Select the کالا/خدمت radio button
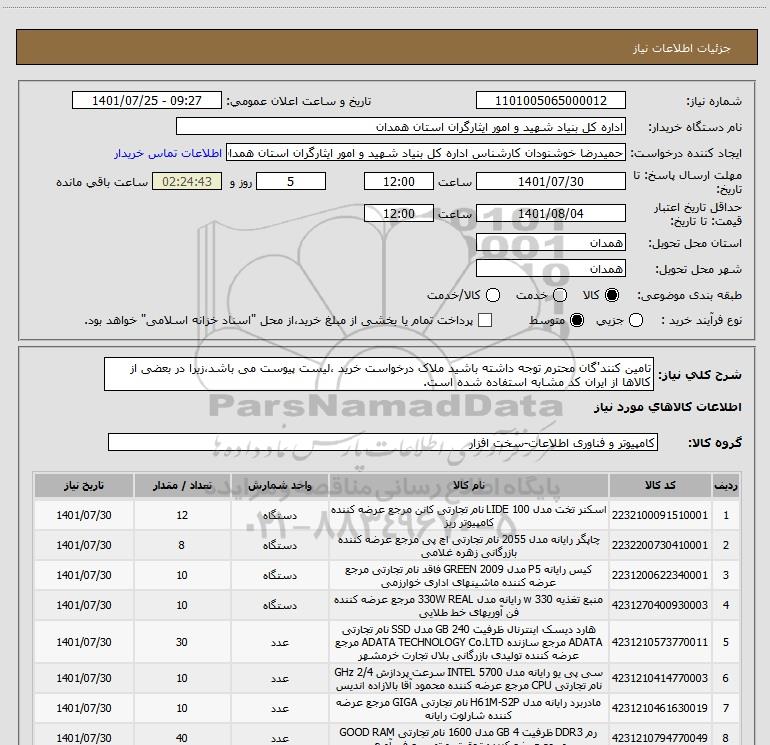770x745 pixels. pyautogui.click(x=493, y=295)
